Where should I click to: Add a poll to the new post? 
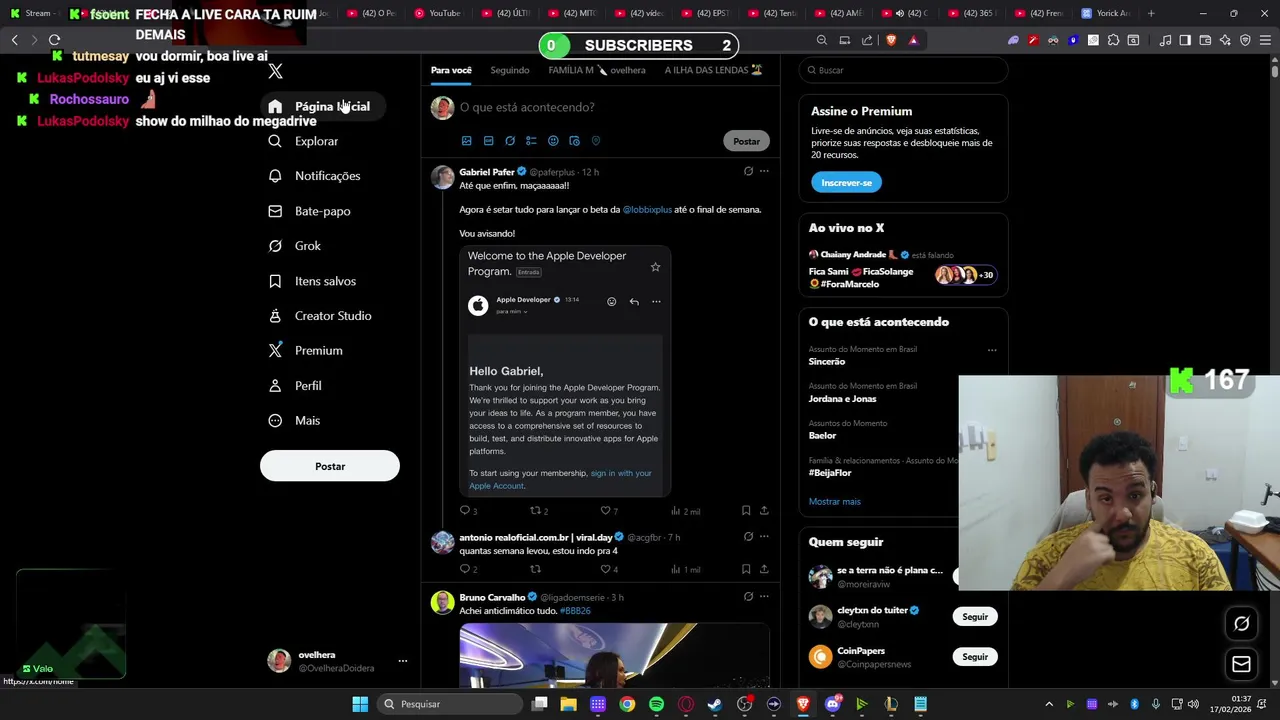pos(531,141)
